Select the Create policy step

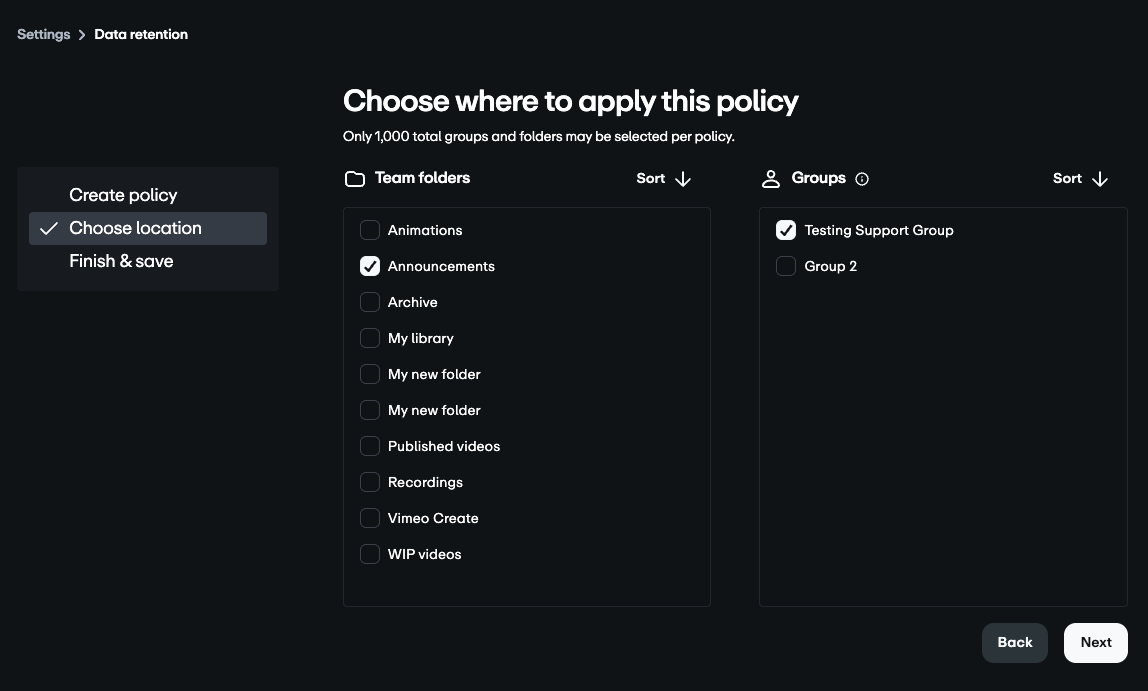click(123, 195)
